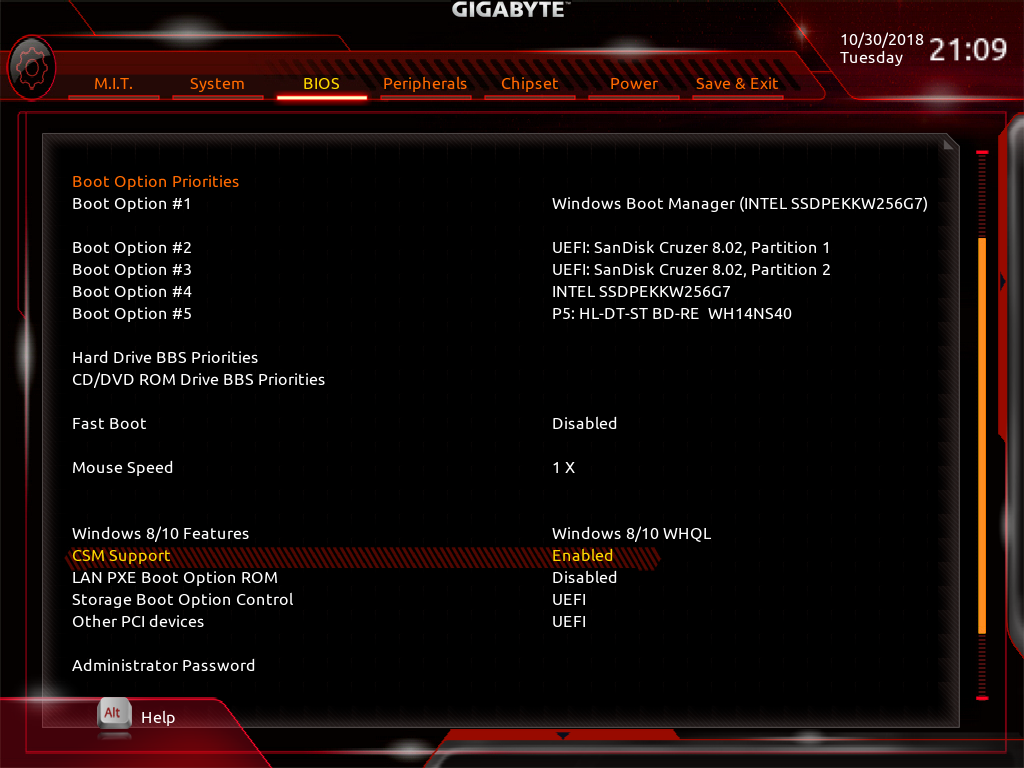The height and width of the screenshot is (768, 1024).
Task: Click the right-side panel arrow
Action: click(1003, 281)
